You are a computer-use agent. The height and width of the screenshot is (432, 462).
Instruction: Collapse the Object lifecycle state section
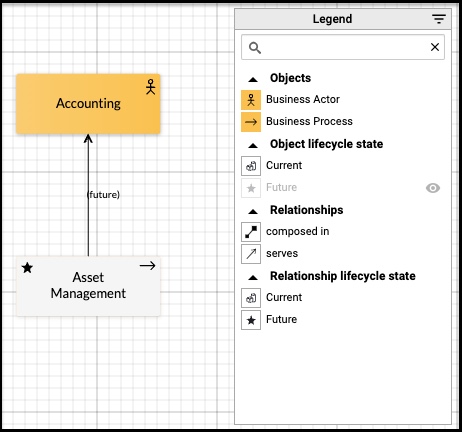pyautogui.click(x=253, y=145)
